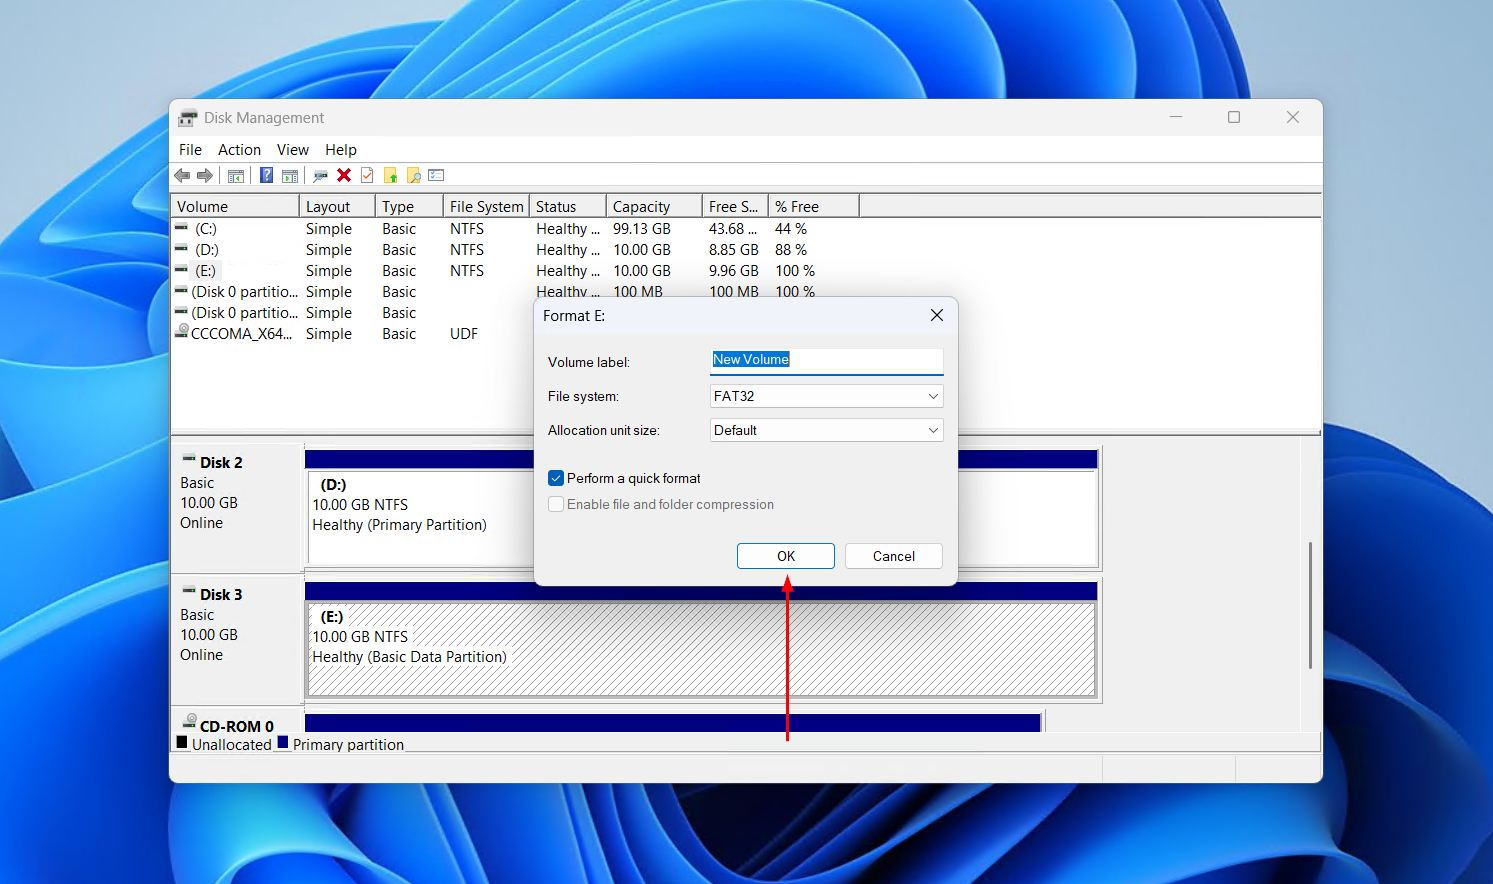Sort by the File System column header

point(486,206)
